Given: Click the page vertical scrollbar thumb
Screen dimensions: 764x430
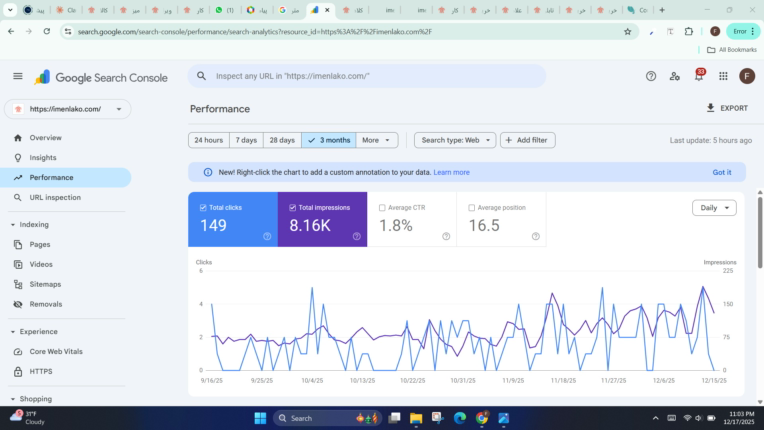Looking at the screenshot, I should [760, 232].
